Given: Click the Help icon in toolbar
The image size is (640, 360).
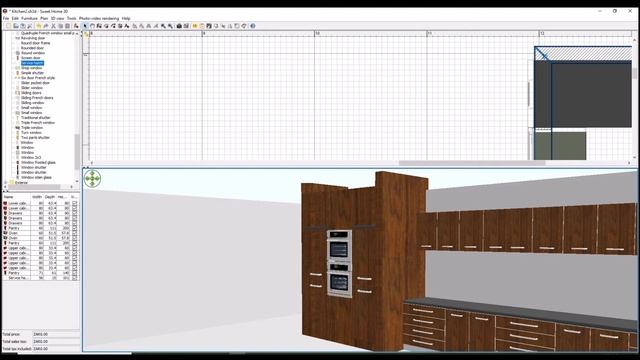Looking at the screenshot, I should point(253,26).
